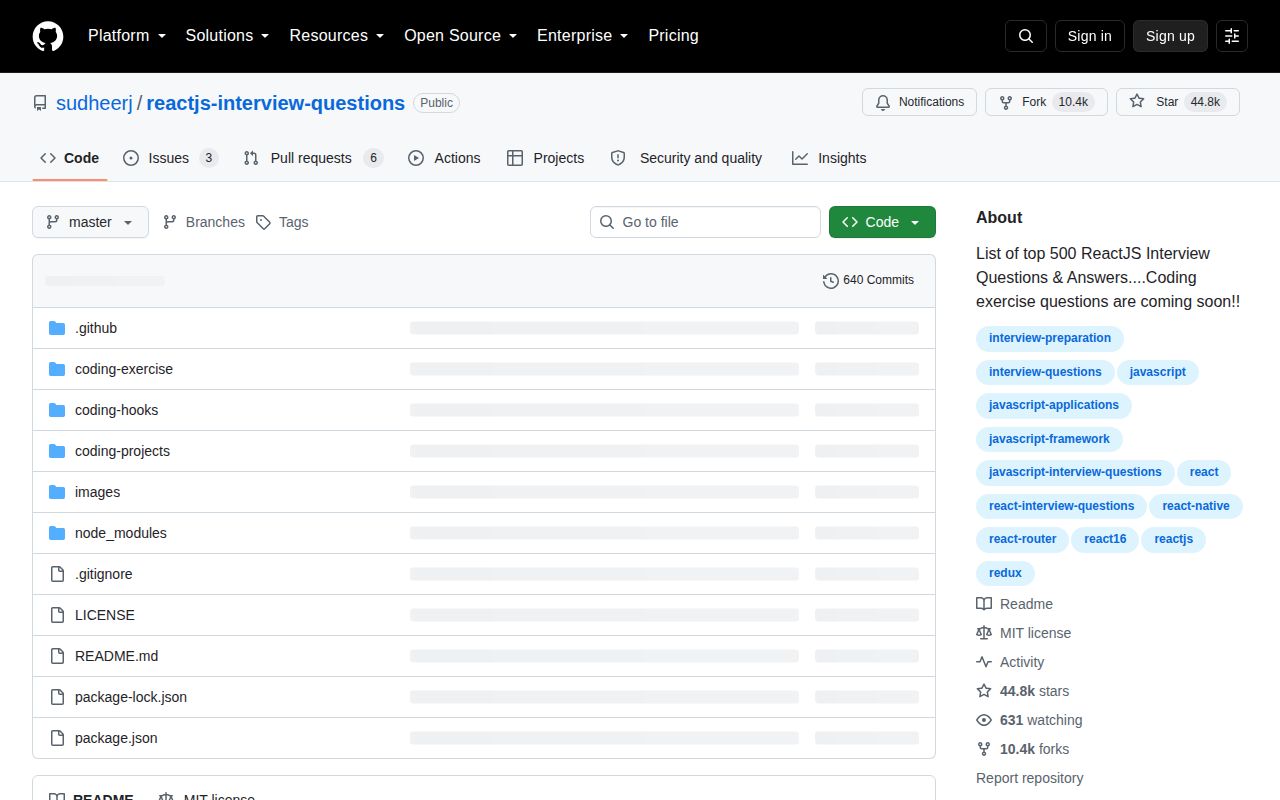The width and height of the screenshot is (1280, 800).
Task: Select the javascript-framework topic tag
Action: coord(1049,439)
